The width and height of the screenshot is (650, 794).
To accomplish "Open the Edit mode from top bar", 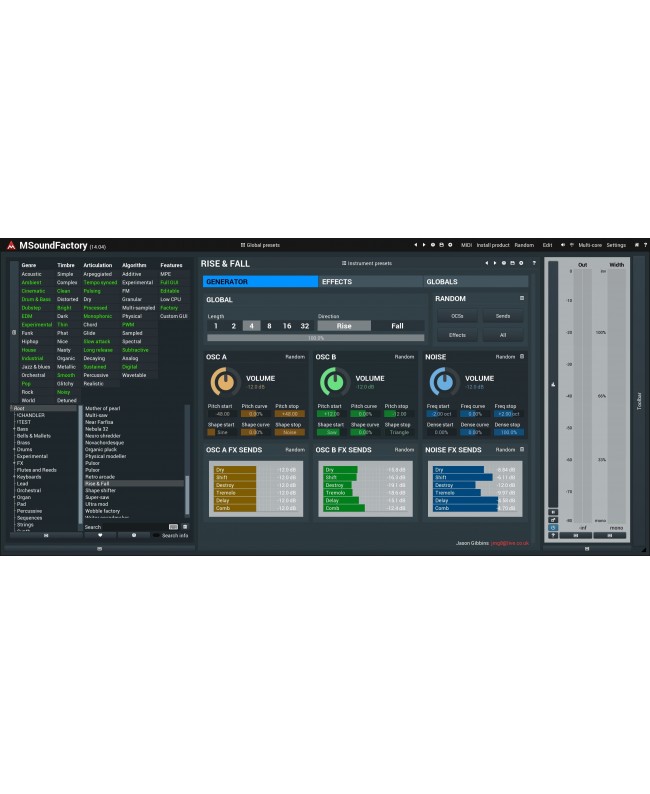I will coord(547,245).
